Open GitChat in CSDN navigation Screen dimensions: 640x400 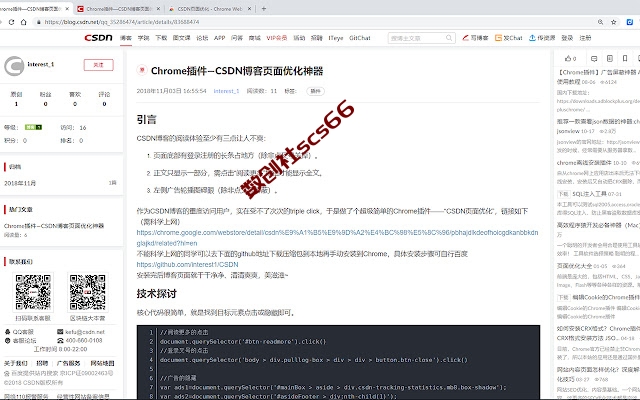360,38
